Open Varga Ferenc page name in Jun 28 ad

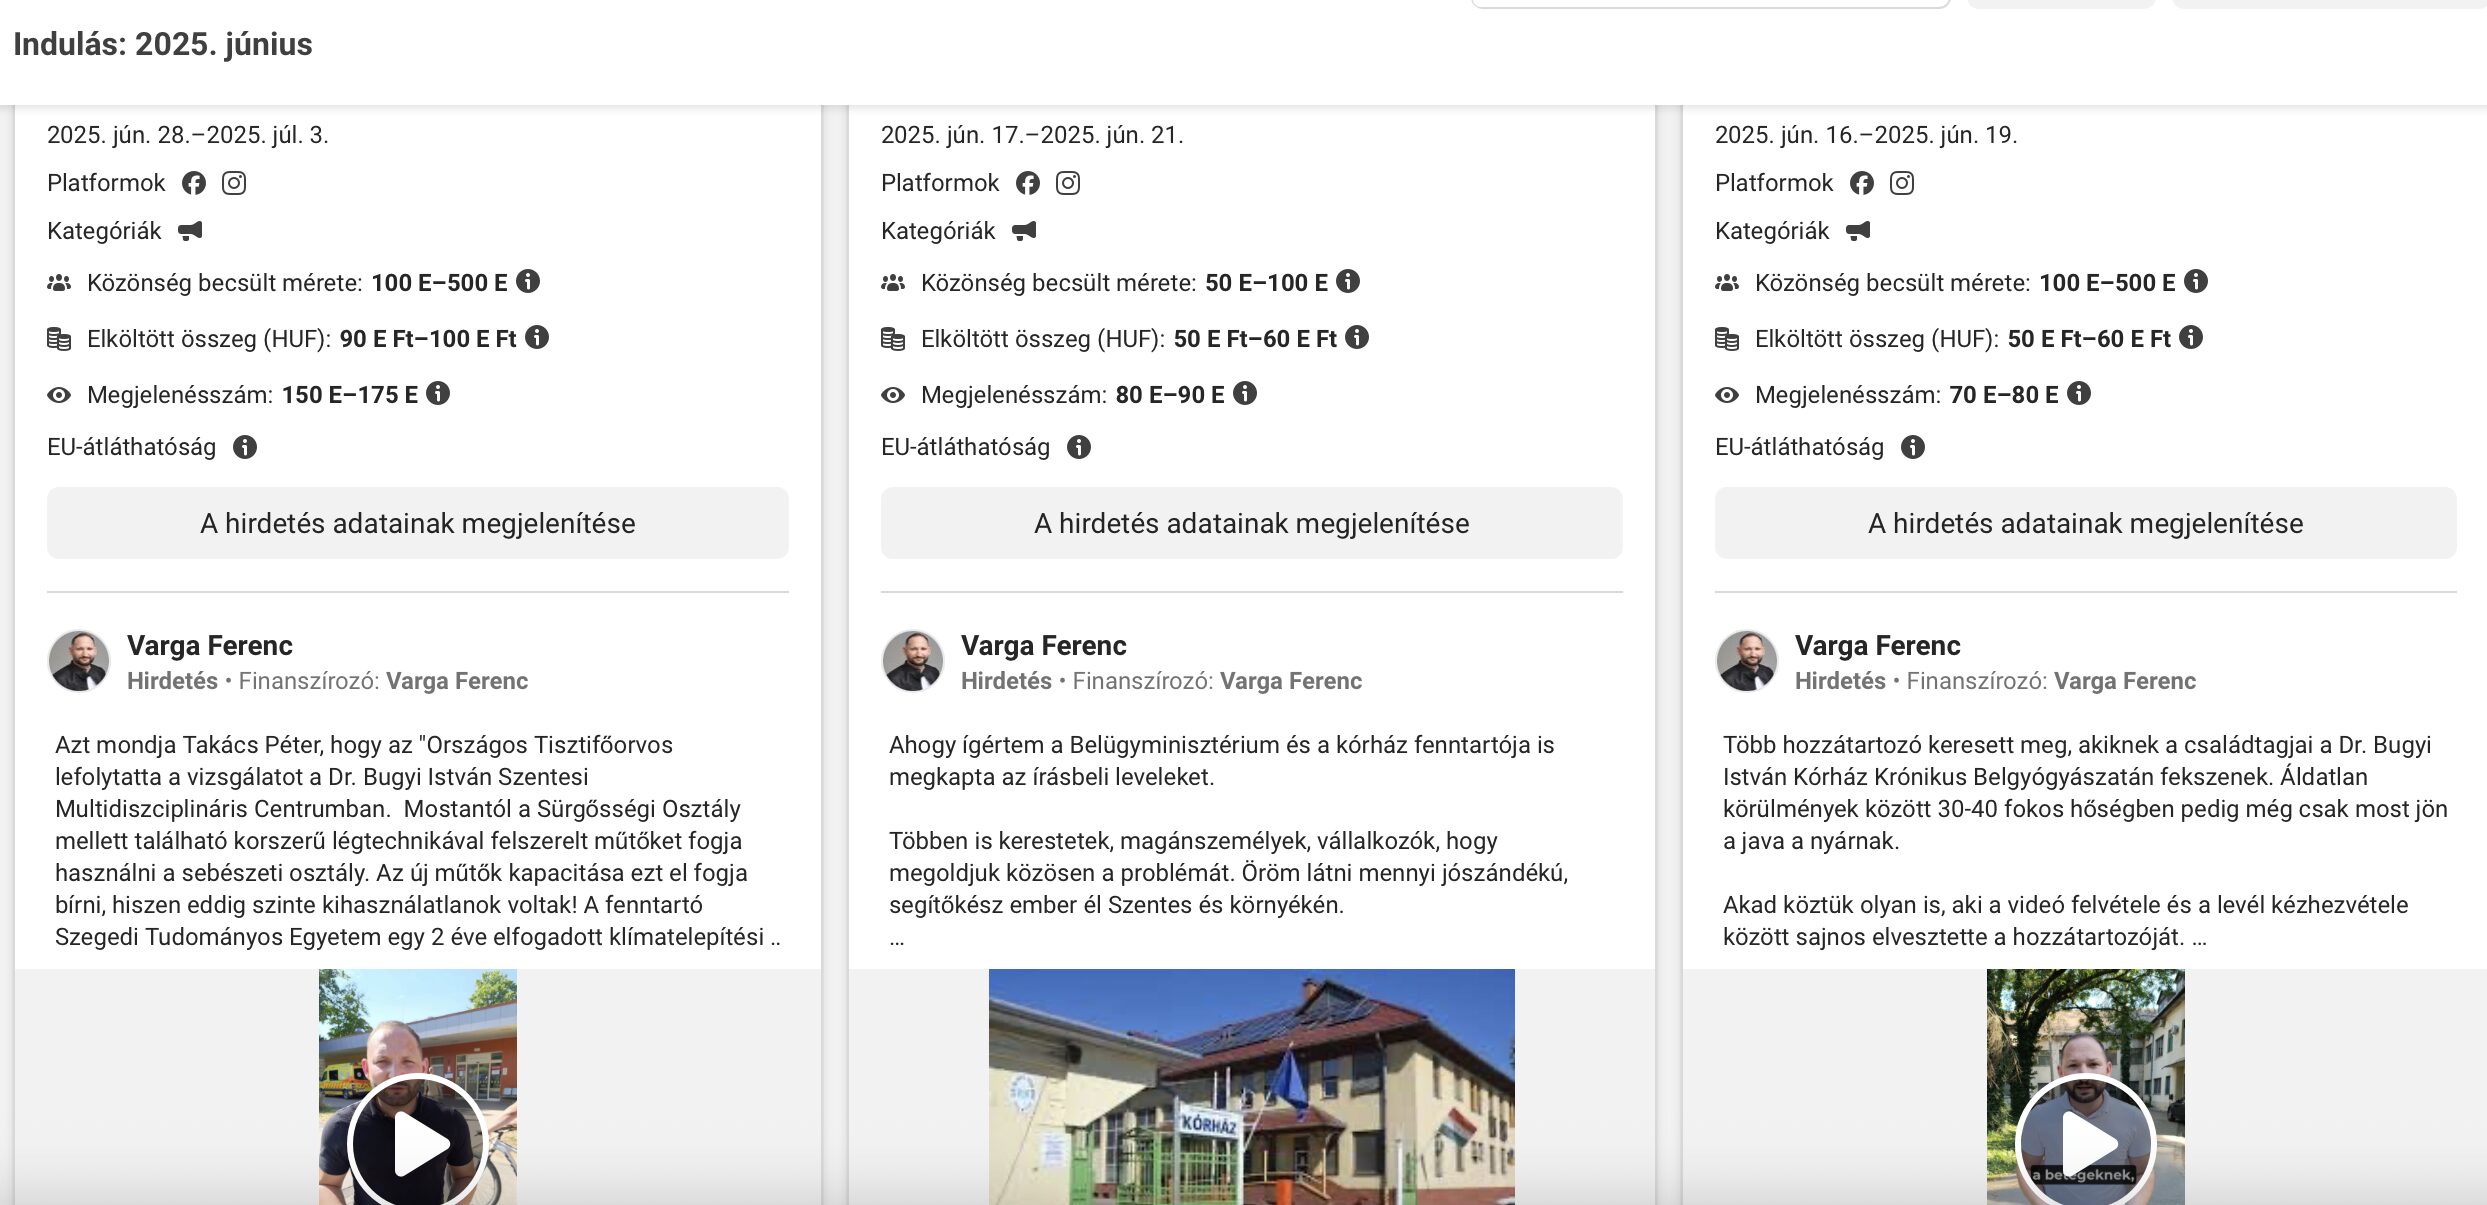[x=210, y=645]
